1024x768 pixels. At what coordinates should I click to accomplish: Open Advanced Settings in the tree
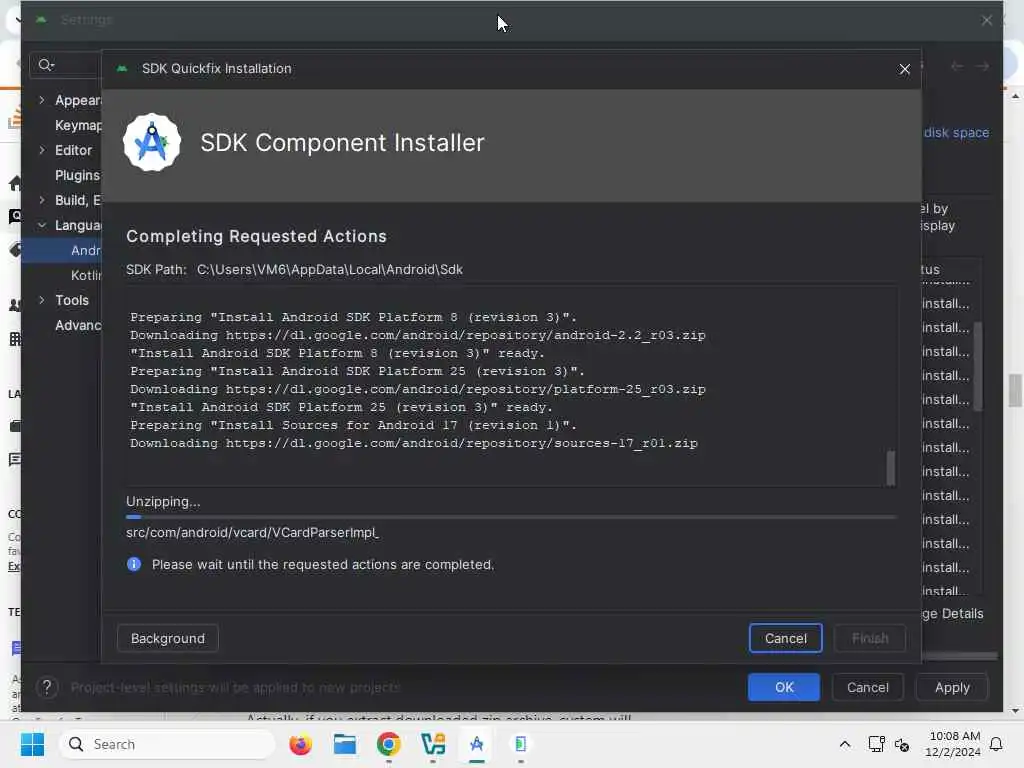point(78,325)
